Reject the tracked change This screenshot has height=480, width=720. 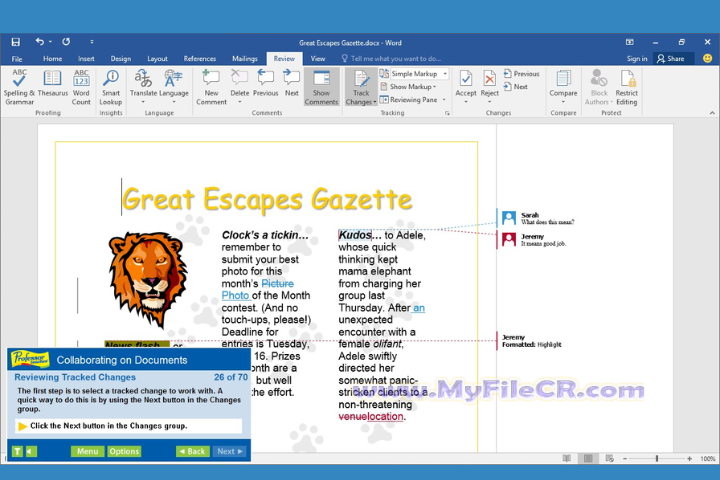pyautogui.click(x=489, y=87)
